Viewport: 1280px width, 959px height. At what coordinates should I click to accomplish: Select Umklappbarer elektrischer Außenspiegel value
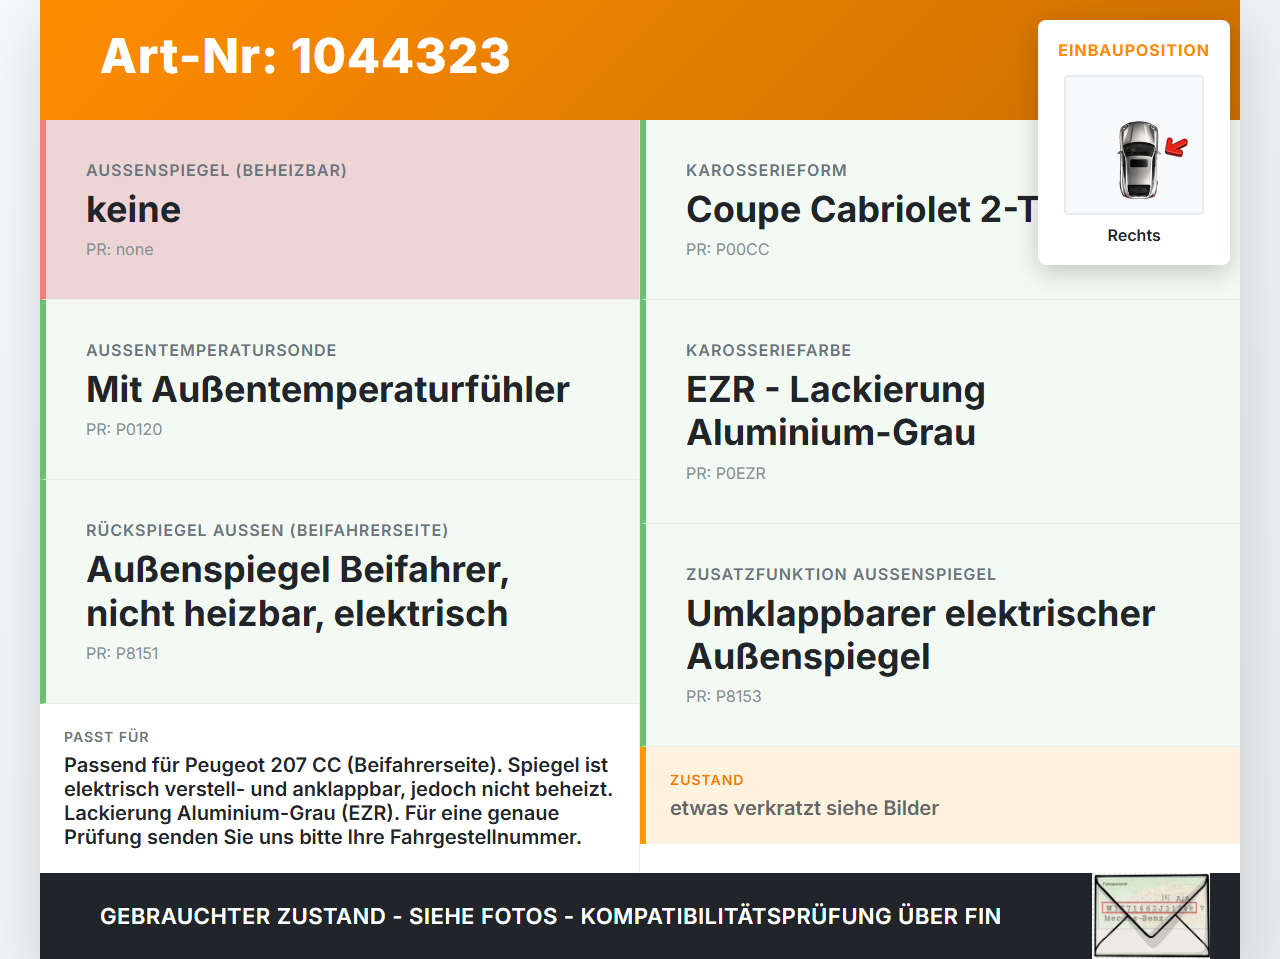click(921, 635)
